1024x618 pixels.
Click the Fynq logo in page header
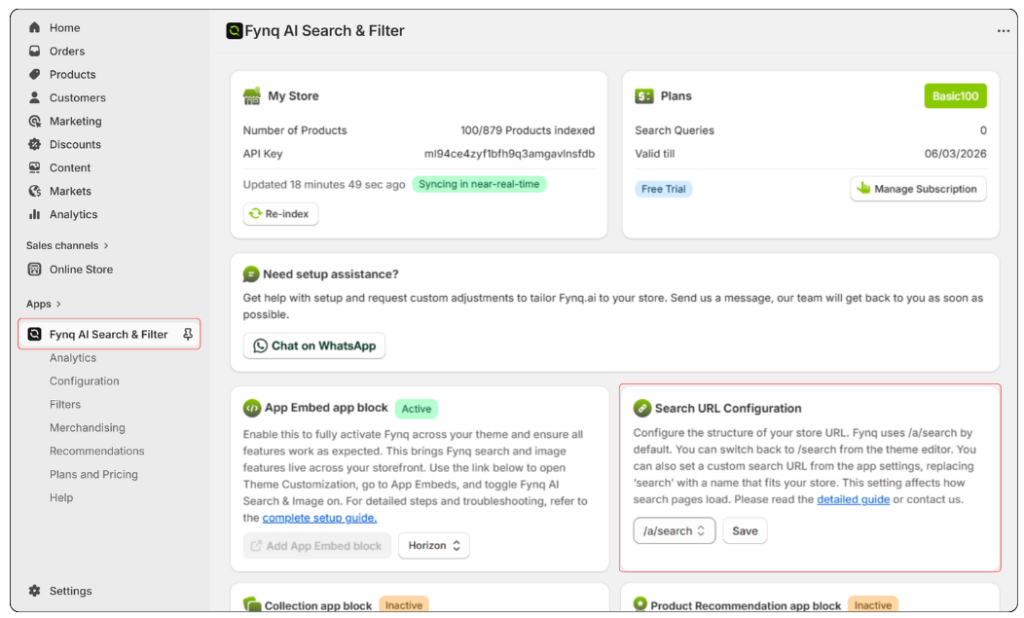click(x=234, y=31)
